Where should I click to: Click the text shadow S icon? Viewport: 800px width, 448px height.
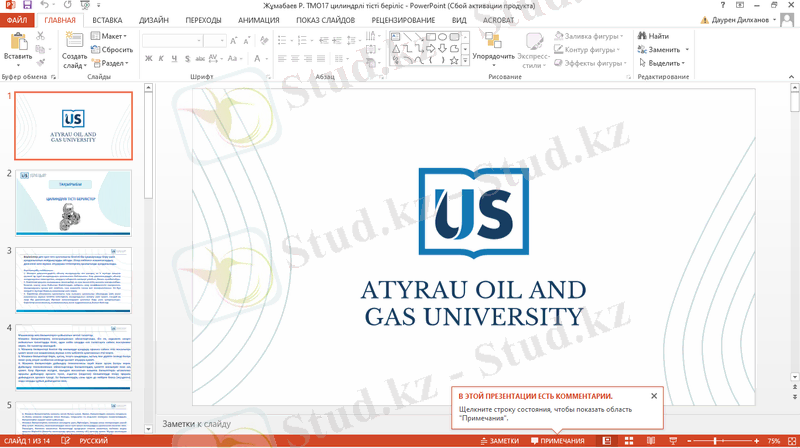(187, 59)
